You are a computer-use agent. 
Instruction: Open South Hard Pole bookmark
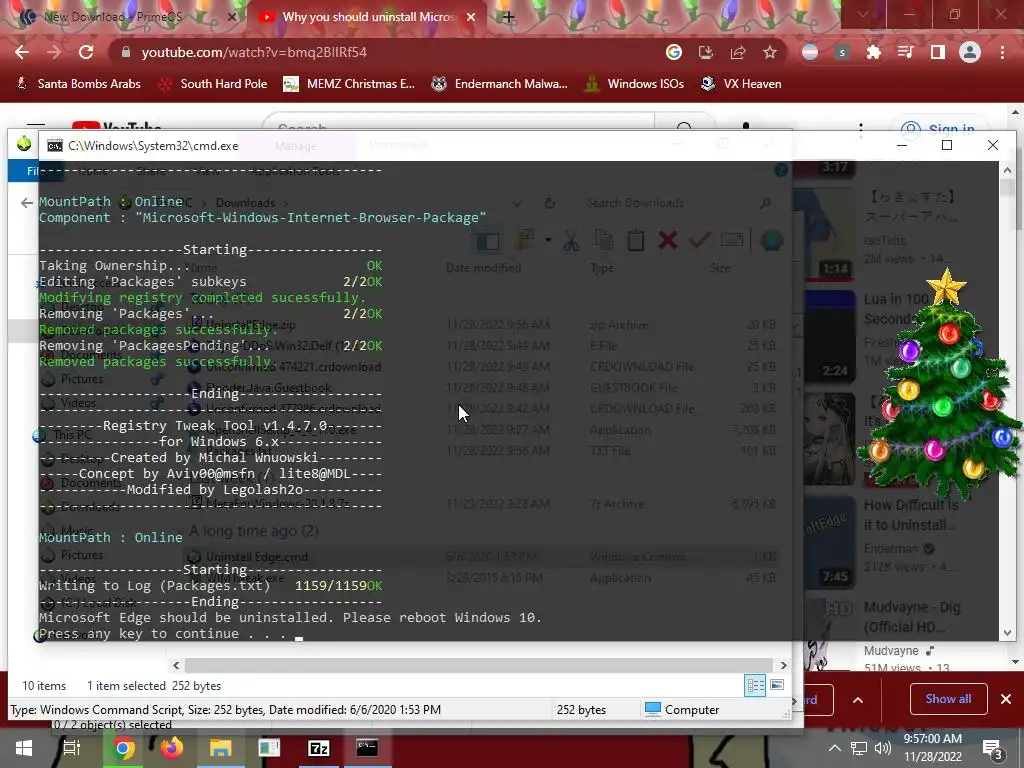click(214, 84)
